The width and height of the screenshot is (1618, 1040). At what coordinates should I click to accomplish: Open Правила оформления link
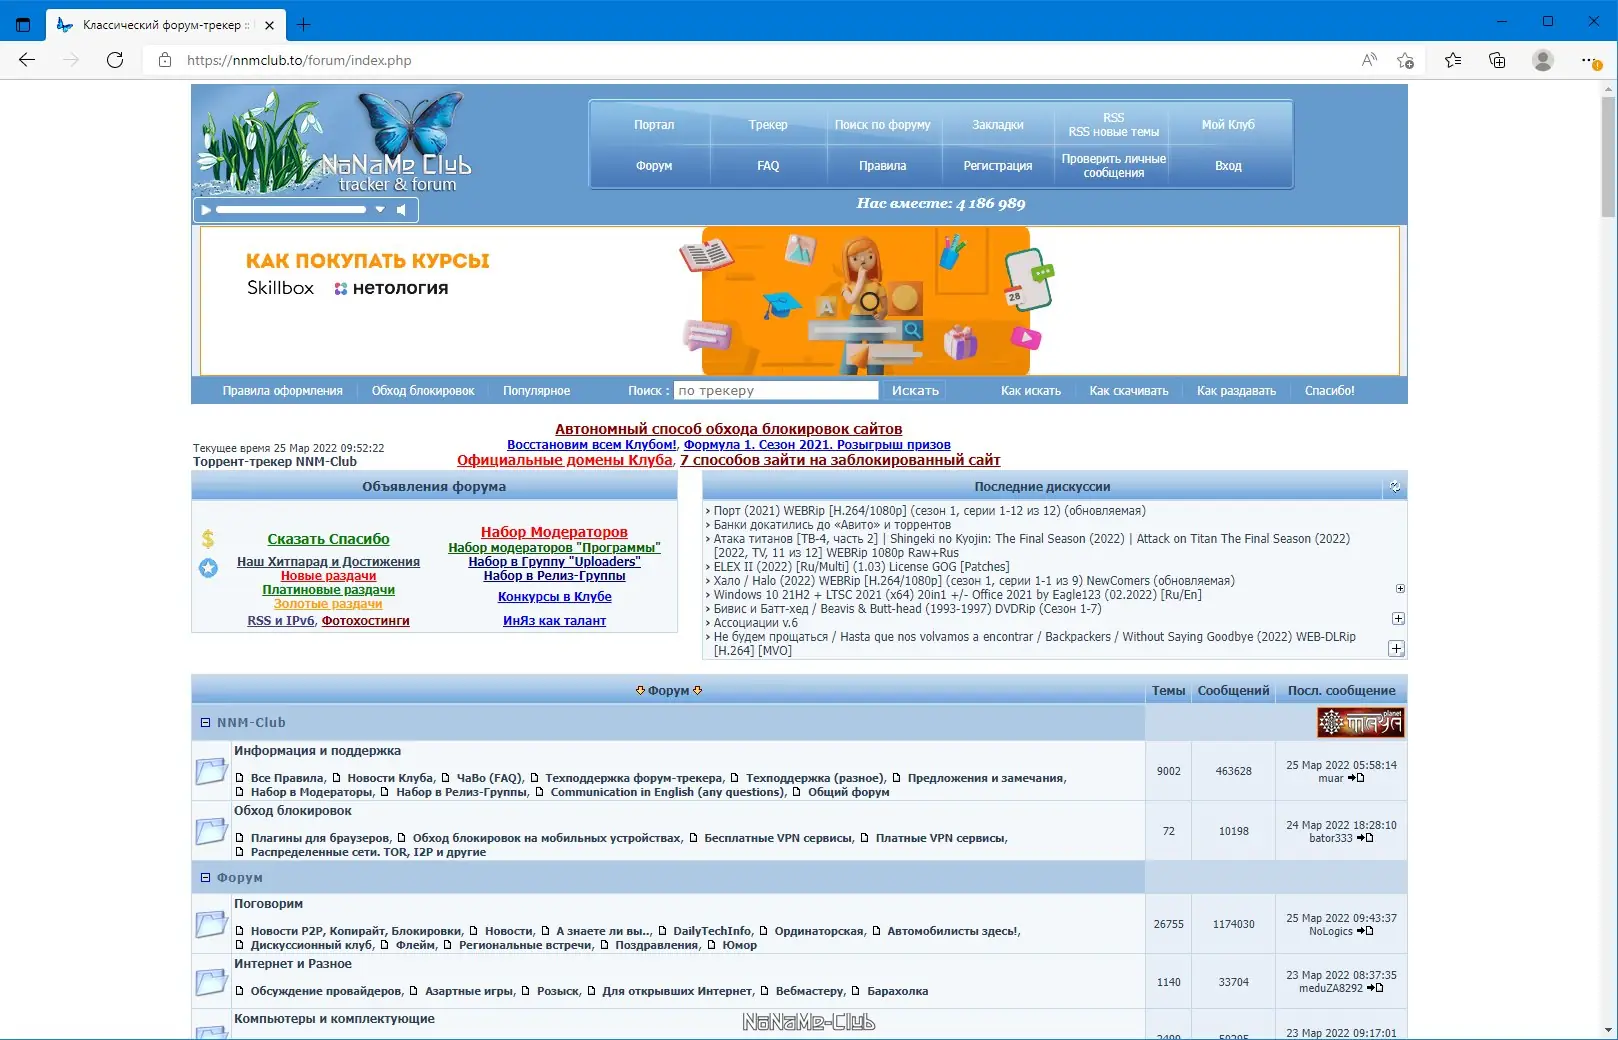click(283, 391)
